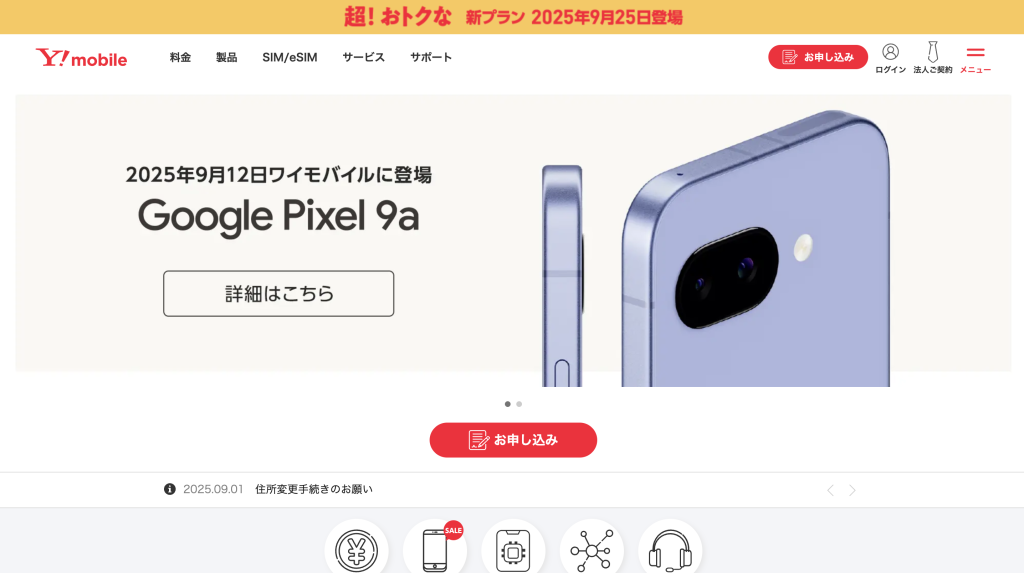This screenshot has width=1024, height=573.
Task: Open the 料金 navigation menu
Action: (x=180, y=57)
